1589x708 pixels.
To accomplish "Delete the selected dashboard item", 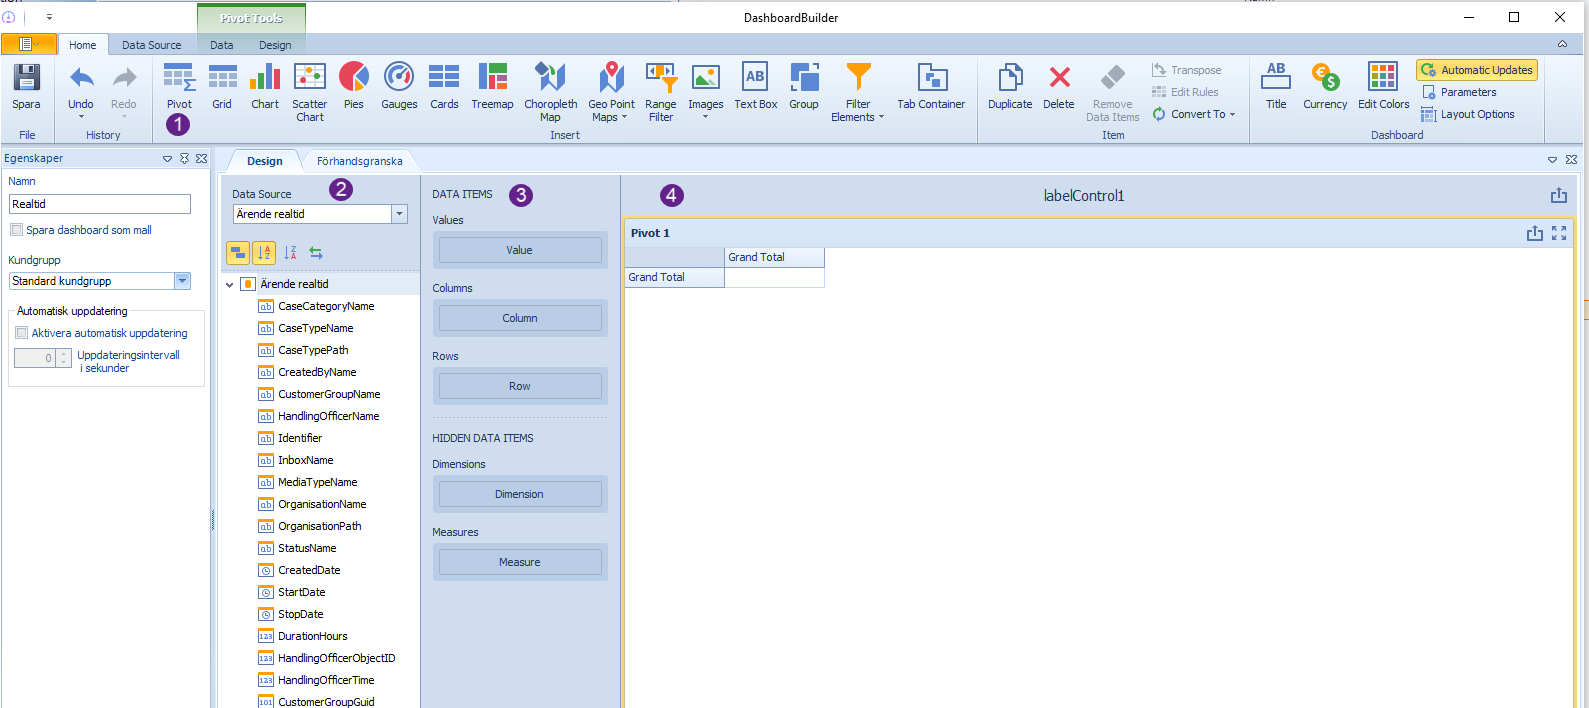I will pos(1059,87).
